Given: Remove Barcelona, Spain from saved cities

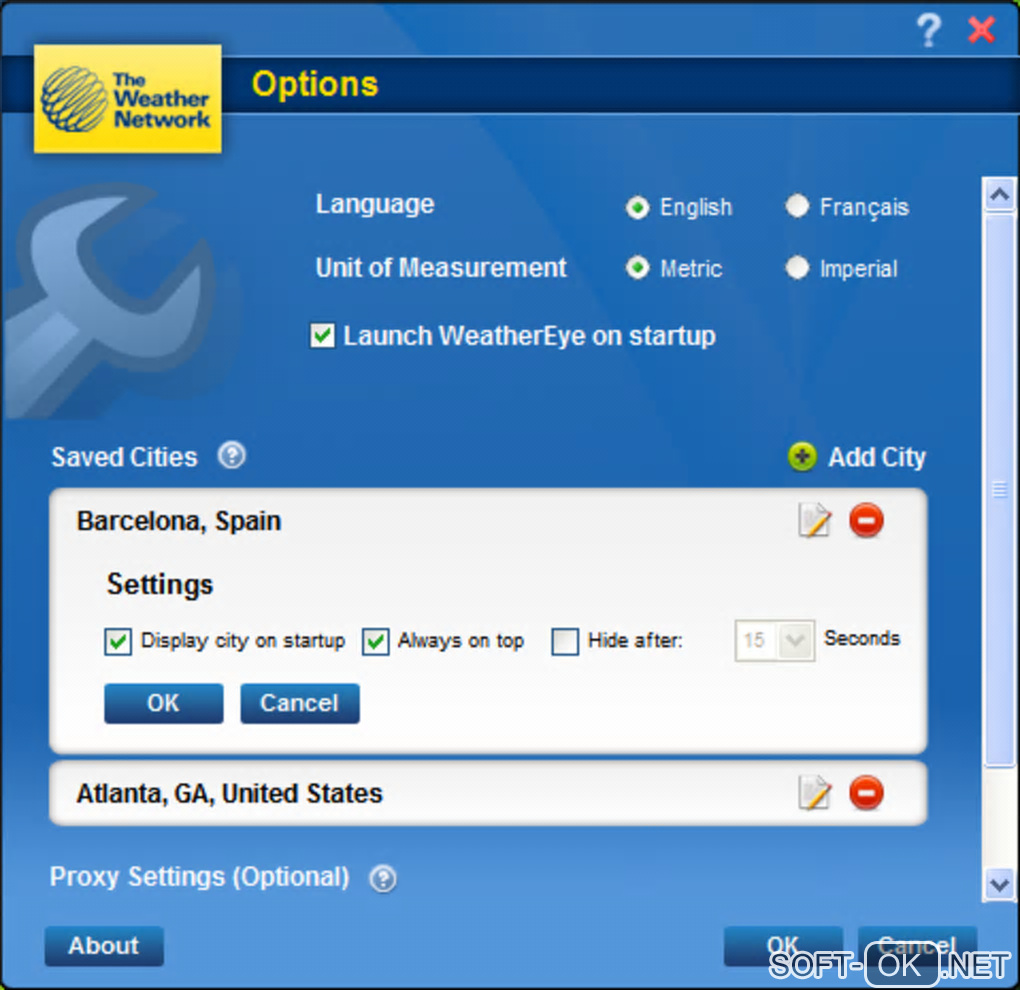Looking at the screenshot, I should (x=866, y=520).
